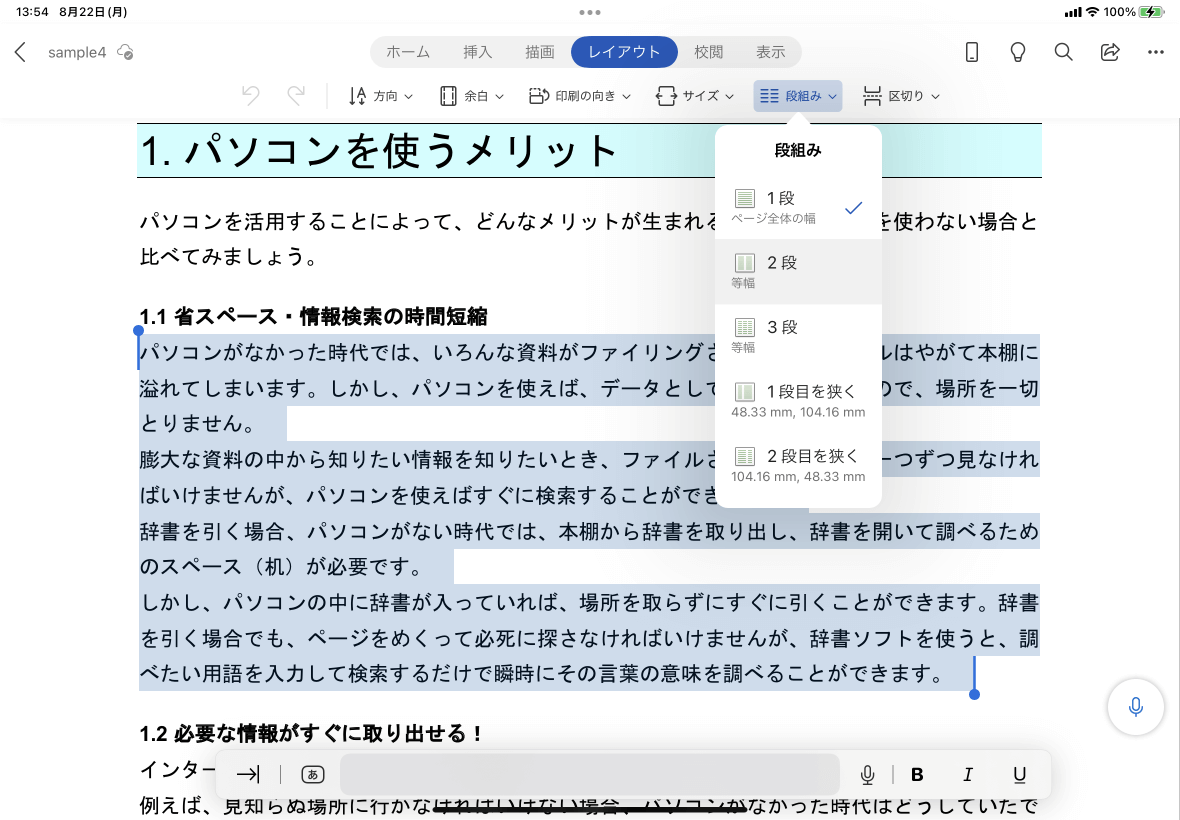The height and width of the screenshot is (820, 1180).
Task: Tap the sample4 document title
Action: pyautogui.click(x=77, y=52)
